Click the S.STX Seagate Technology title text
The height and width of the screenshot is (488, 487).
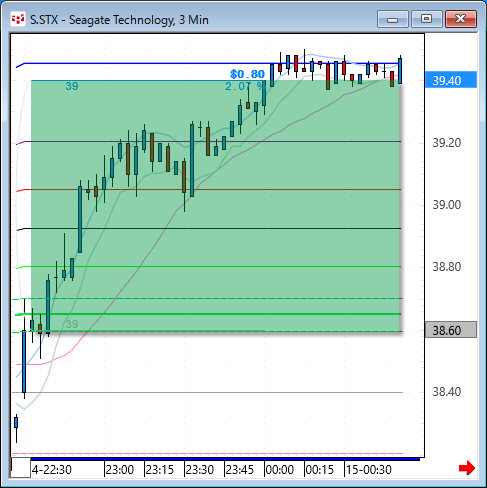[x=119, y=20]
